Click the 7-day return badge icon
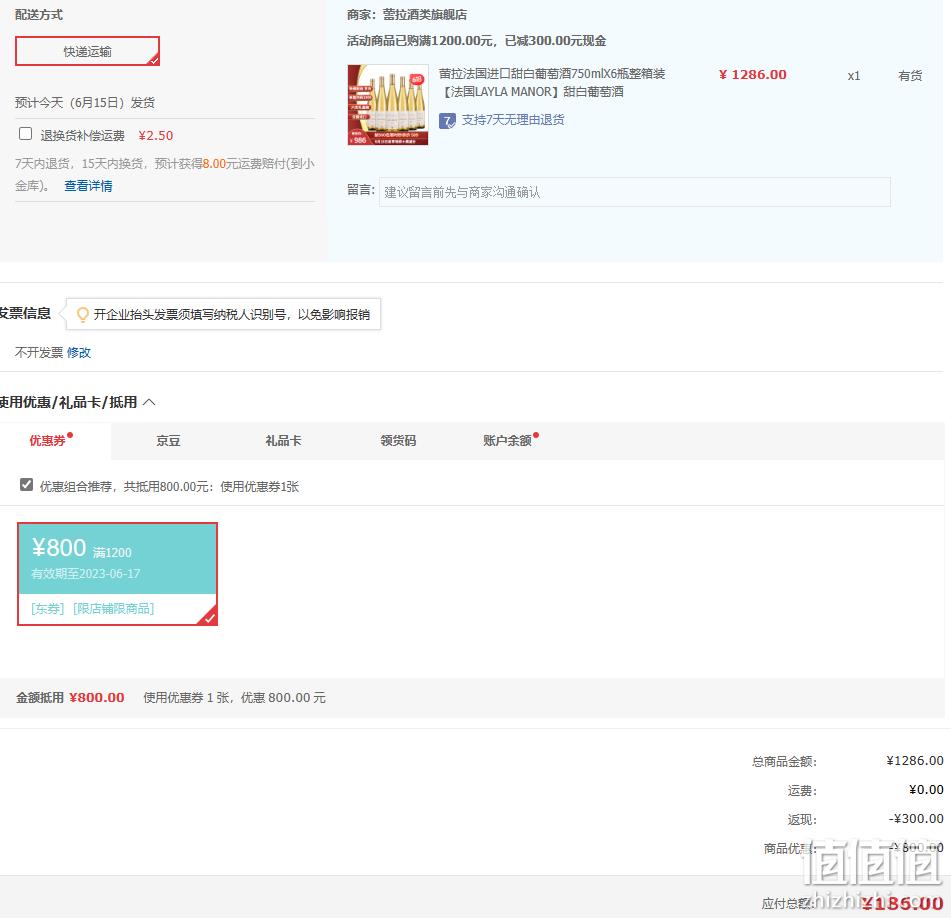Image resolution: width=951 pixels, height=918 pixels. (447, 121)
